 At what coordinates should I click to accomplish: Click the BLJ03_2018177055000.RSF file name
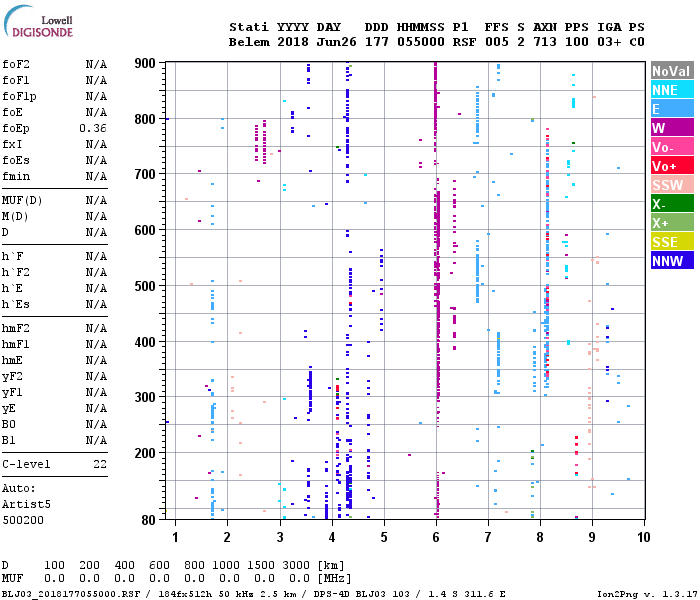coord(71,594)
